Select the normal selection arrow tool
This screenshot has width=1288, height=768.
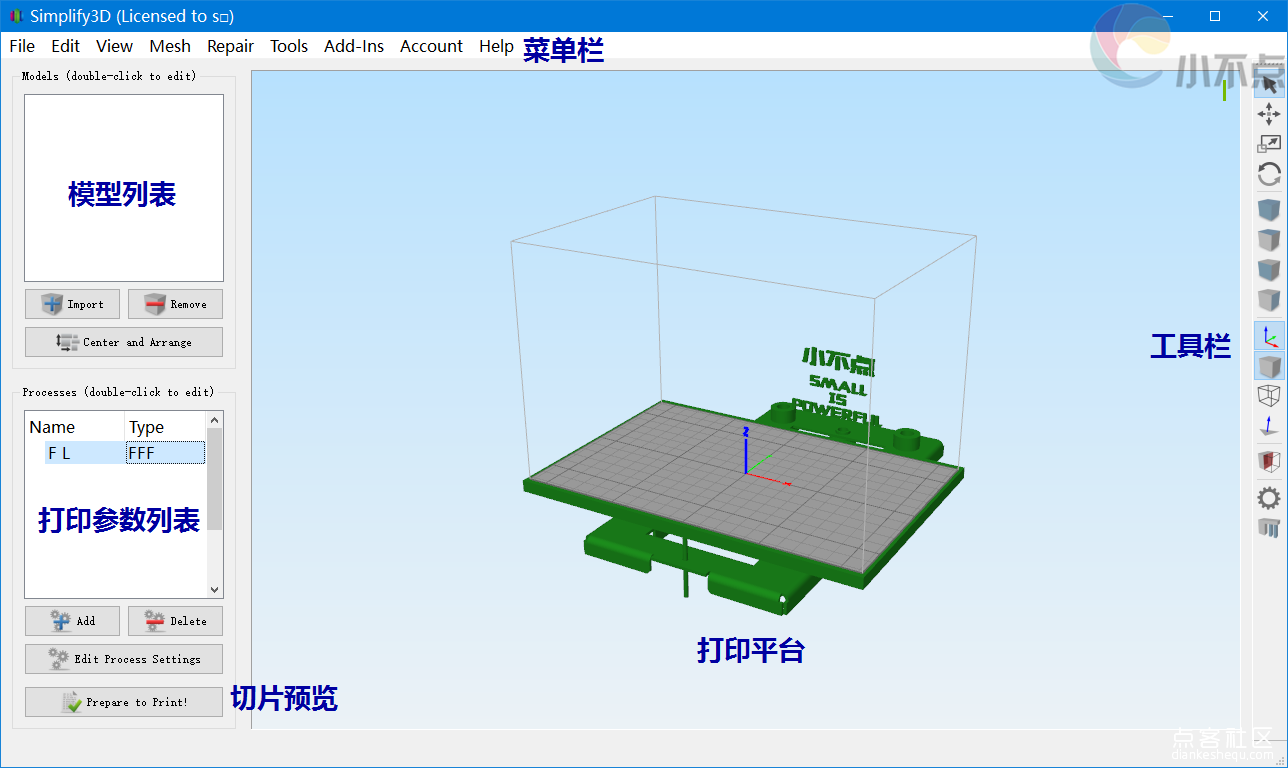[x=1269, y=84]
